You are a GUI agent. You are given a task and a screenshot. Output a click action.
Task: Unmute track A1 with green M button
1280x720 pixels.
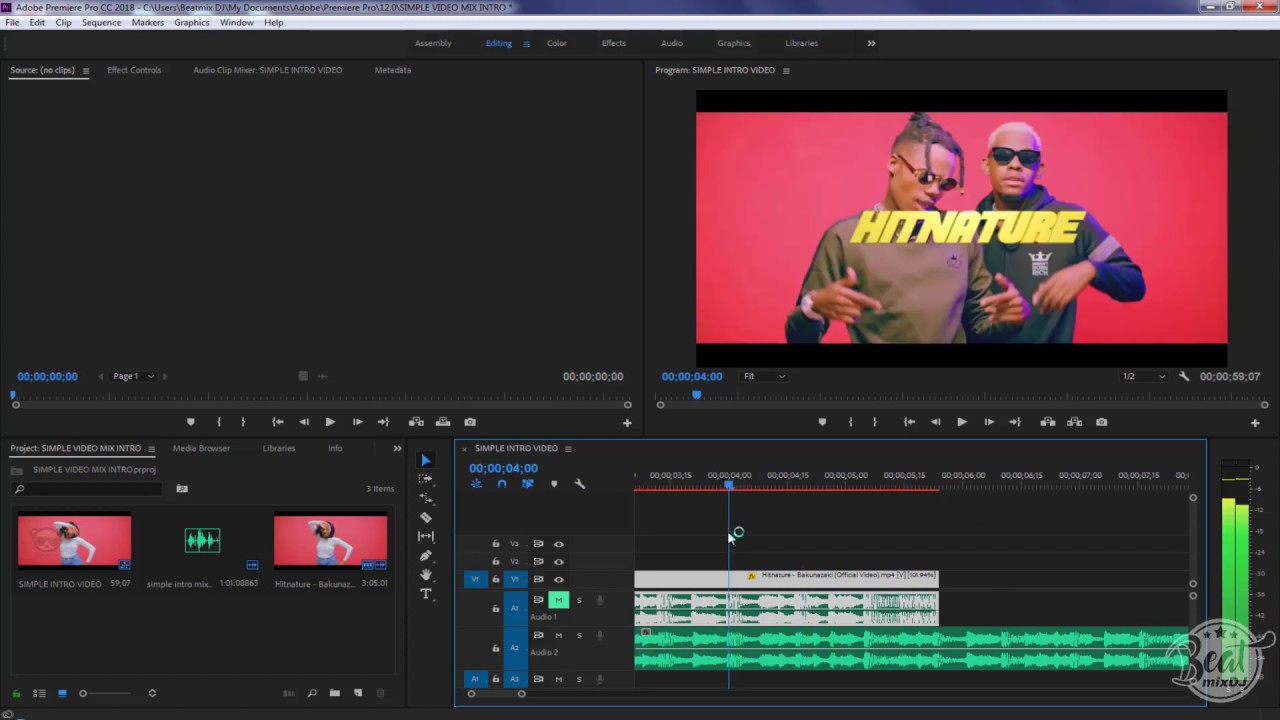[x=559, y=600]
